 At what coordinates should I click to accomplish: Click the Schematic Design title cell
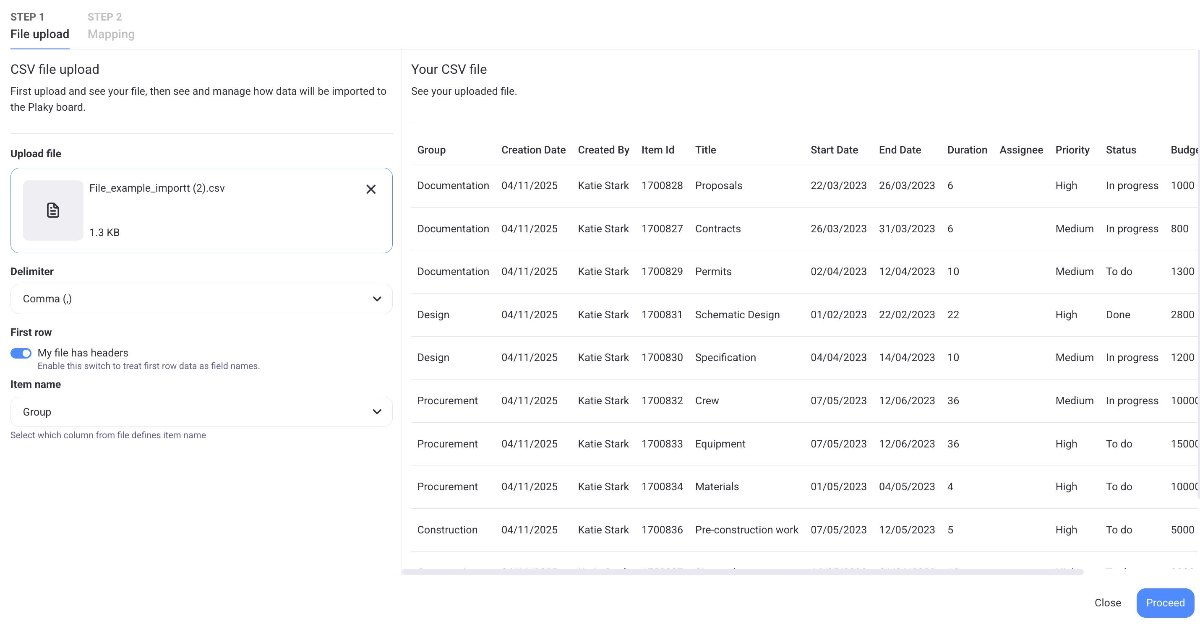coord(737,314)
